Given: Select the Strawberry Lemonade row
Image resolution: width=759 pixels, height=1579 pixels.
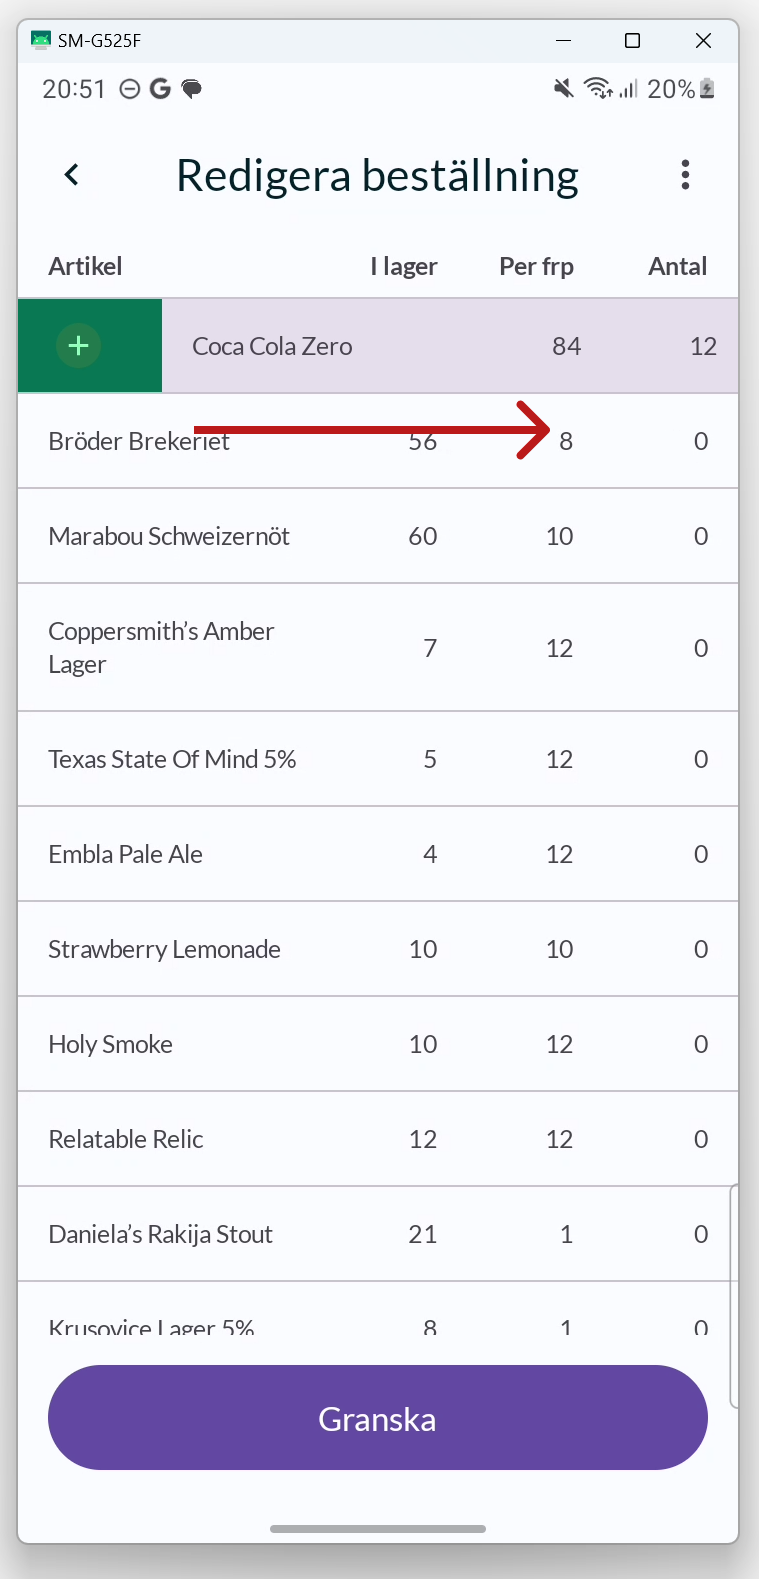Looking at the screenshot, I should (378, 949).
